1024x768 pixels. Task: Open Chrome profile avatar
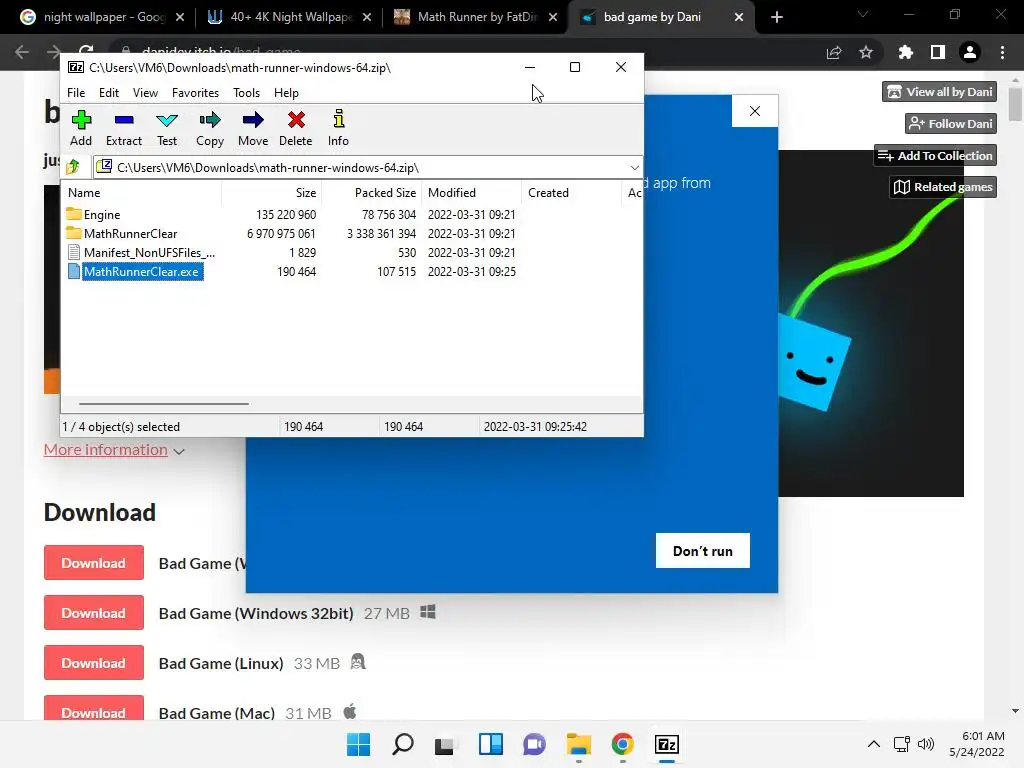(x=970, y=52)
